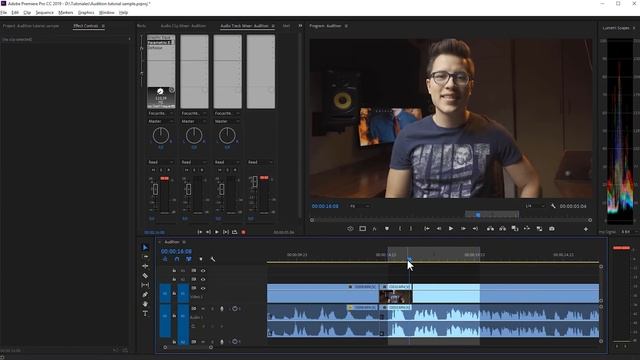640x360 pixels.
Task: Open first channel strip Read automation dropdown
Action: click(x=161, y=162)
